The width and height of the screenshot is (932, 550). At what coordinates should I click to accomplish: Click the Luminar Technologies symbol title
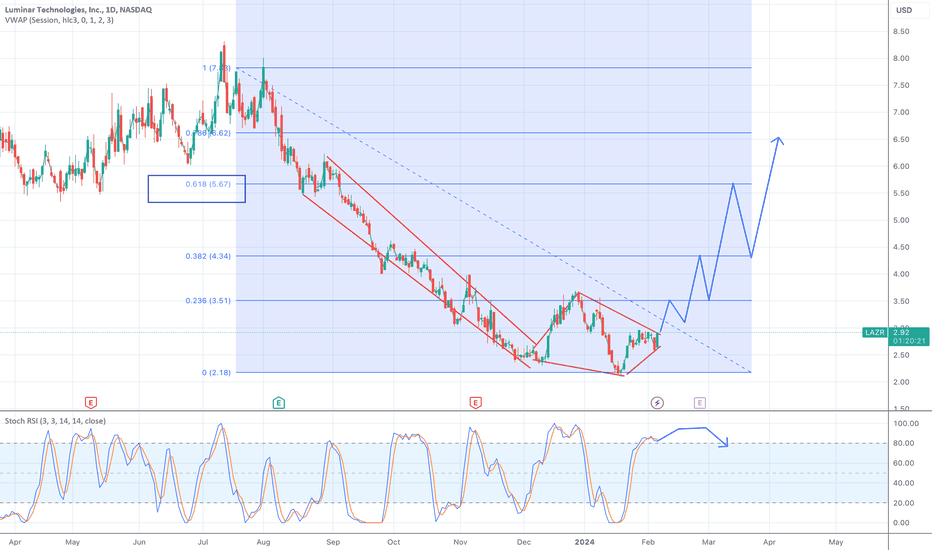click(78, 10)
